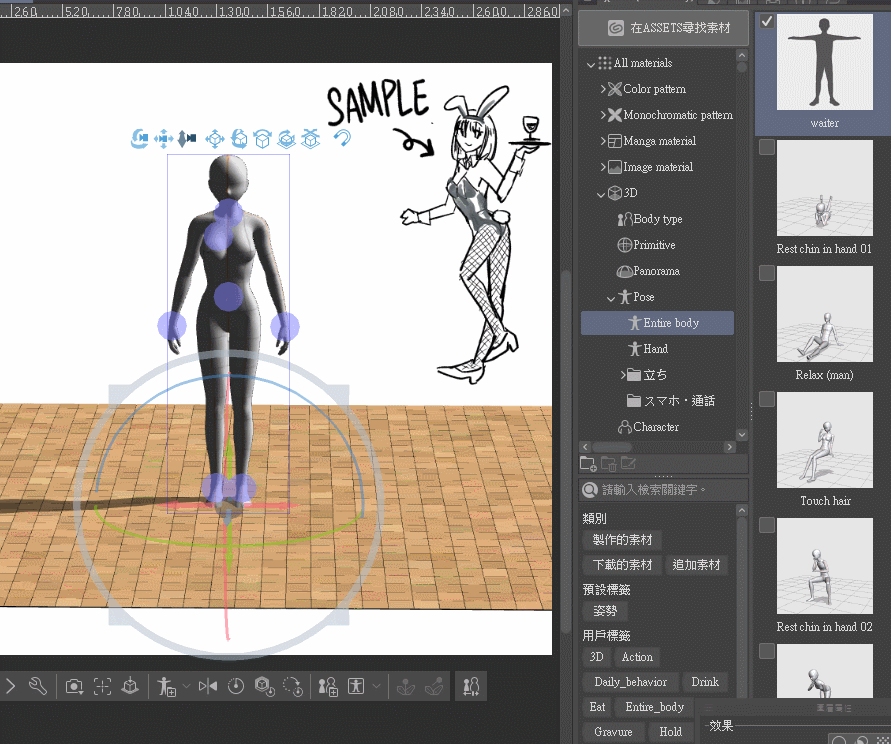Screen dimensions: 891x744
Task: Click the 3D object free-rotate manipulator icon
Action: click(239, 138)
